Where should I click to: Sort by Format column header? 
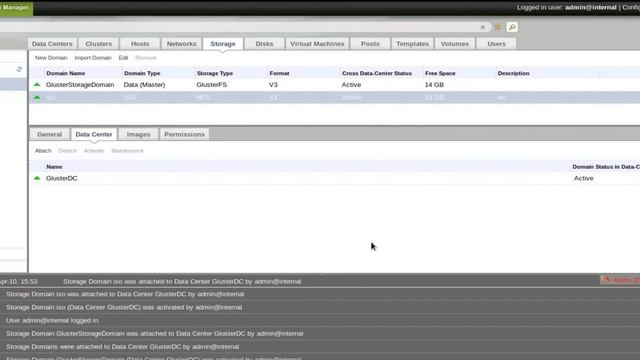[x=279, y=73]
